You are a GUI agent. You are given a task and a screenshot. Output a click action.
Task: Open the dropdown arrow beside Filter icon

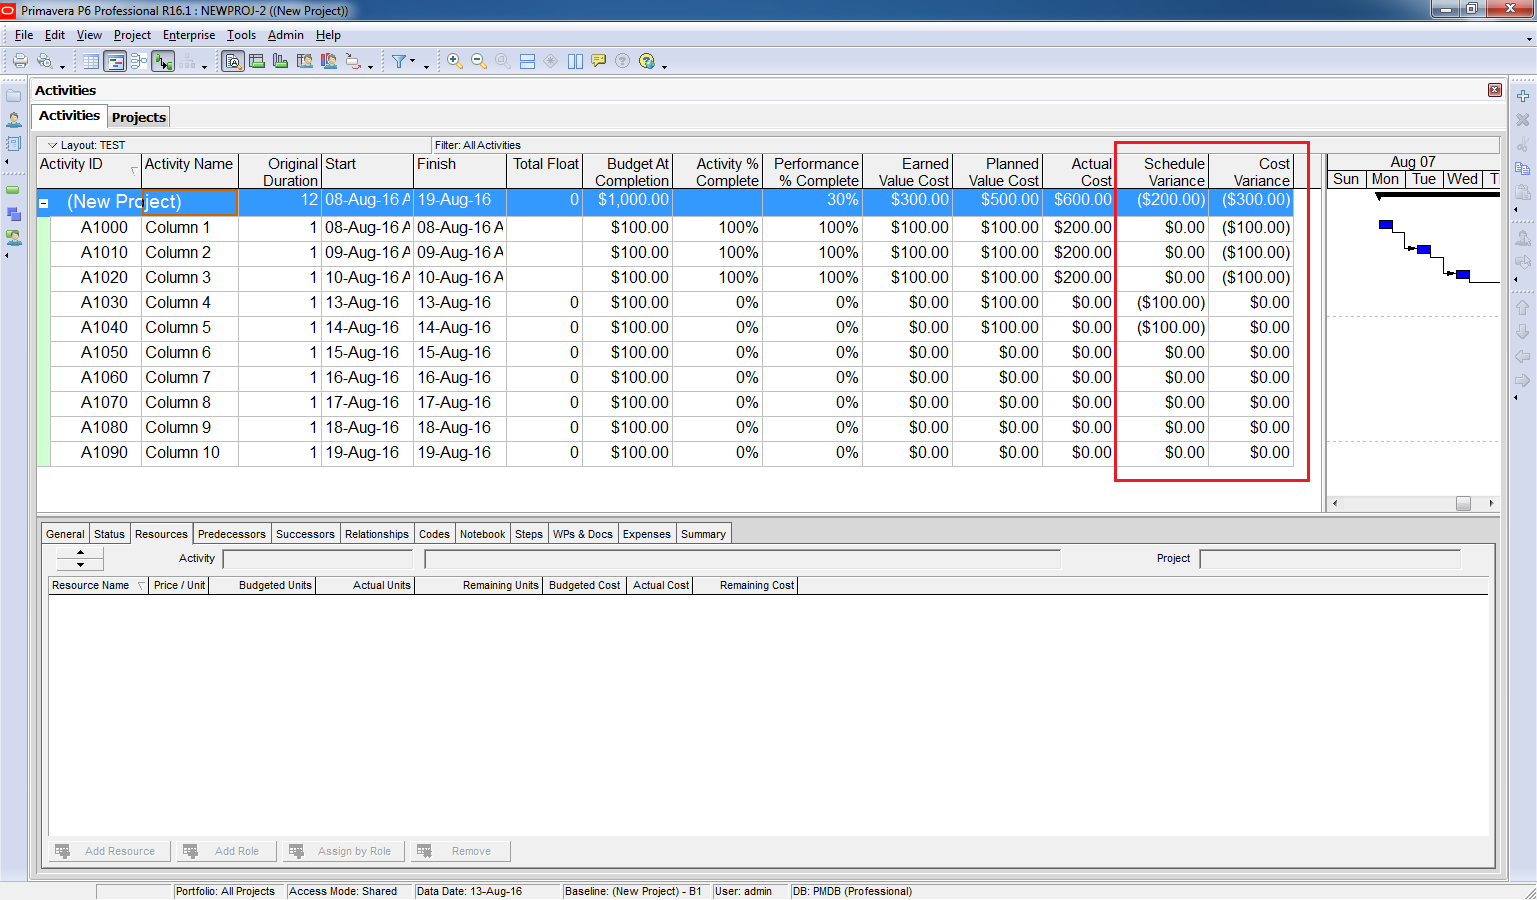click(413, 62)
